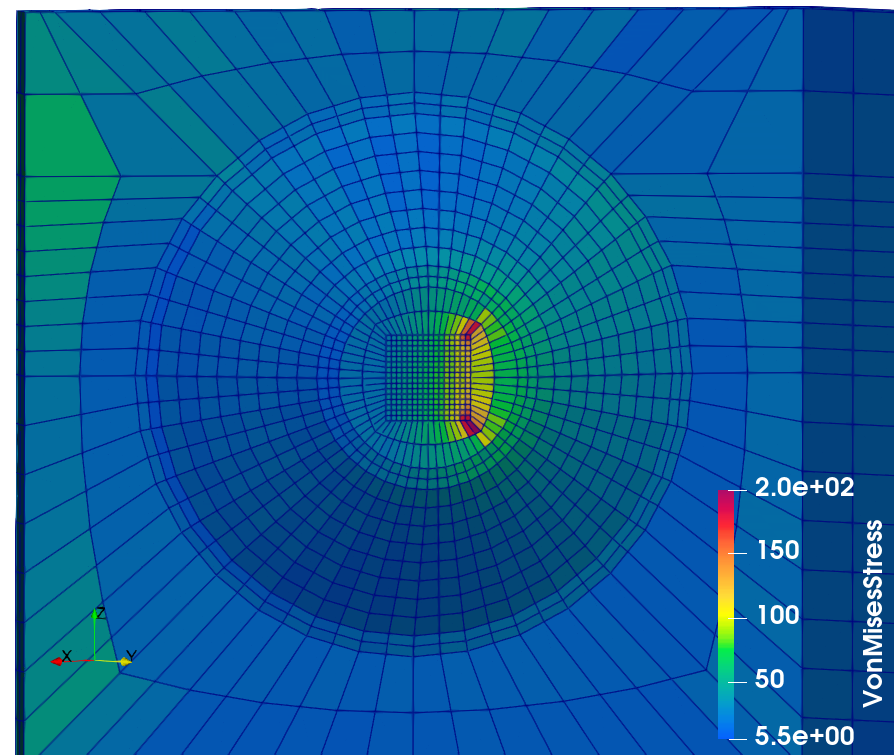Screen dimensions: 894x755
Task: Click the 100 legend tick label
Action: point(778,615)
